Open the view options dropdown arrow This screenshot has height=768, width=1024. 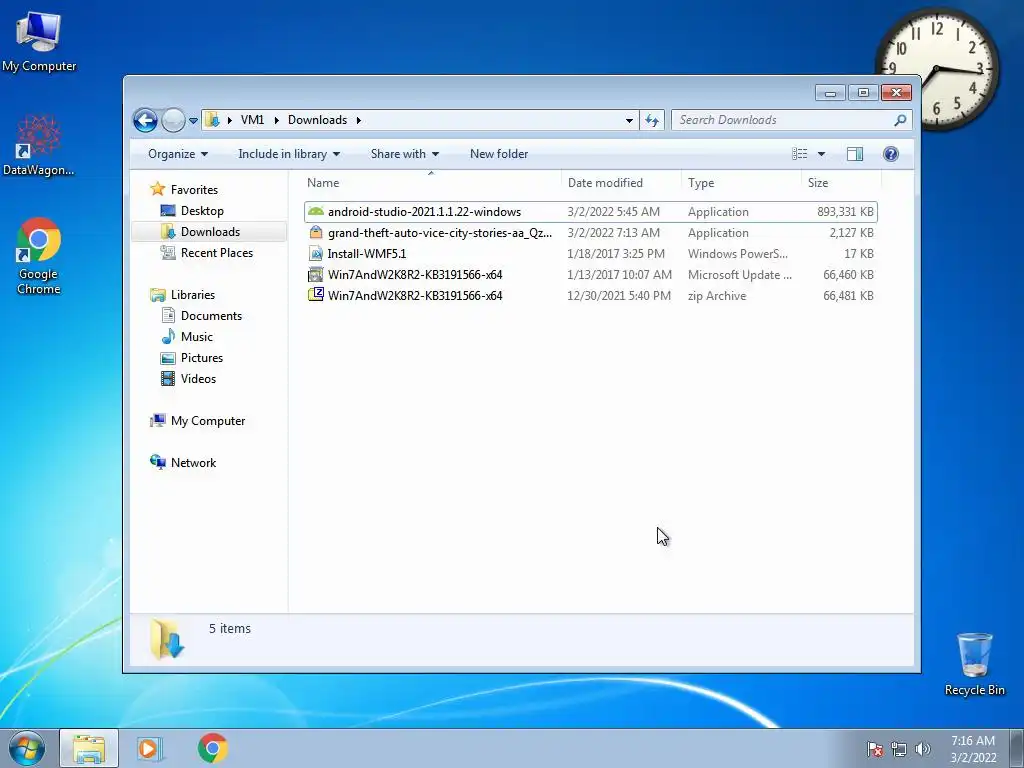(822, 154)
